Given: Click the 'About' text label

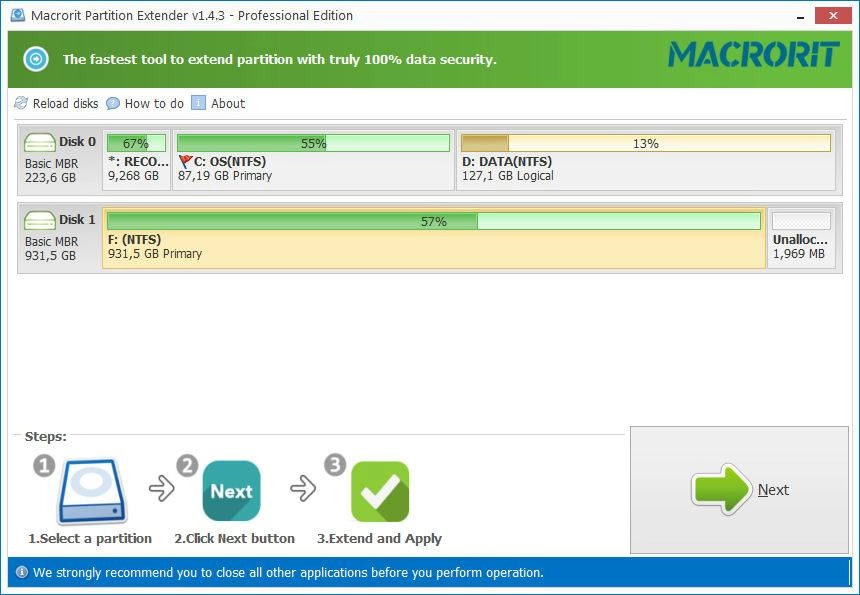Looking at the screenshot, I should click(228, 103).
